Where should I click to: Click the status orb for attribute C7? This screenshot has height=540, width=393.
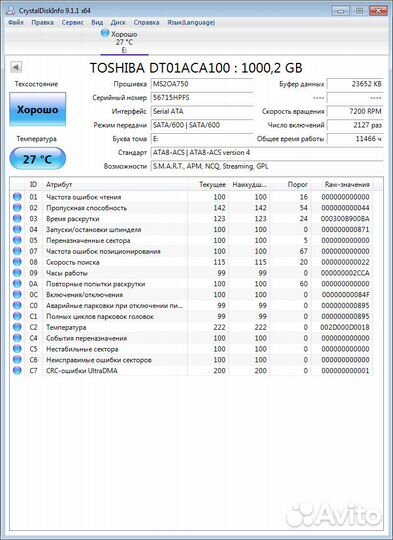point(17,371)
